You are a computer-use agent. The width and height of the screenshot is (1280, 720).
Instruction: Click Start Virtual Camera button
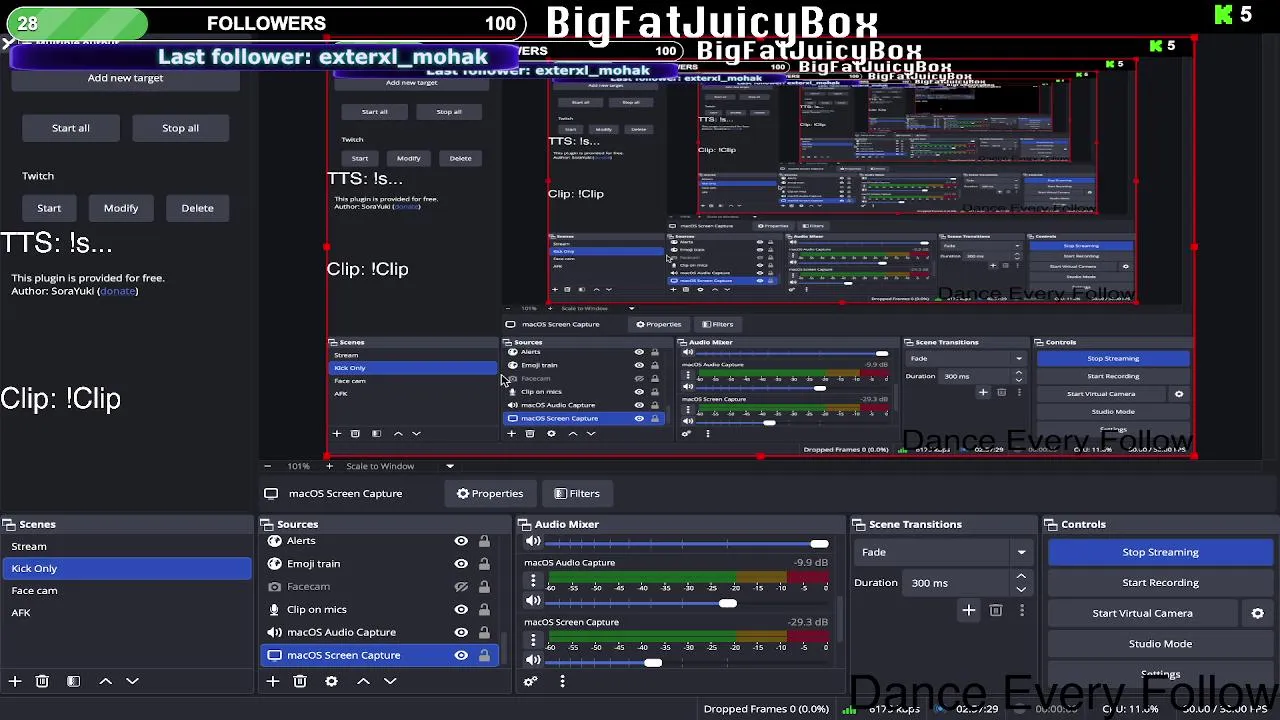1142,613
